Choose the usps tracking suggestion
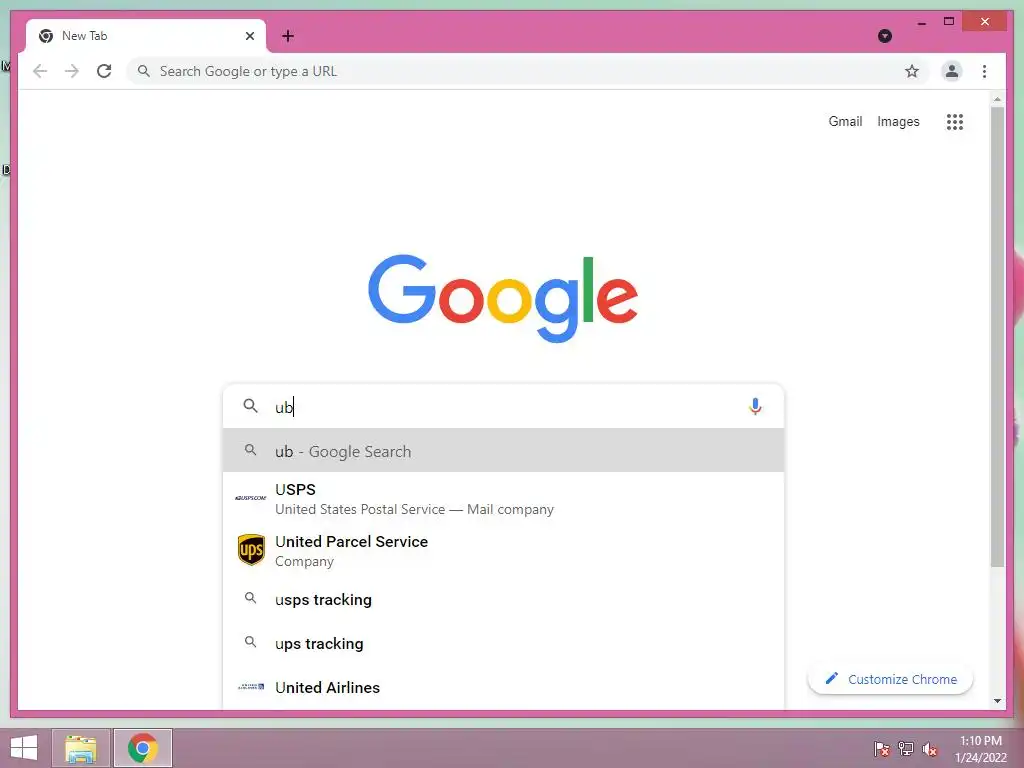1024x768 pixels. click(x=503, y=599)
